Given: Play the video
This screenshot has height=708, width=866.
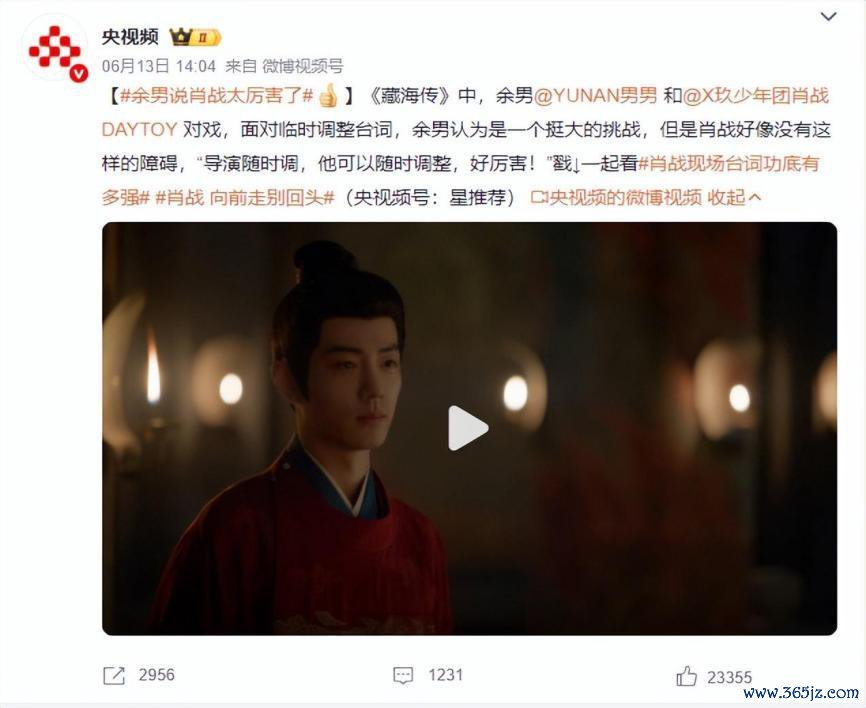Looking at the screenshot, I should pos(468,428).
